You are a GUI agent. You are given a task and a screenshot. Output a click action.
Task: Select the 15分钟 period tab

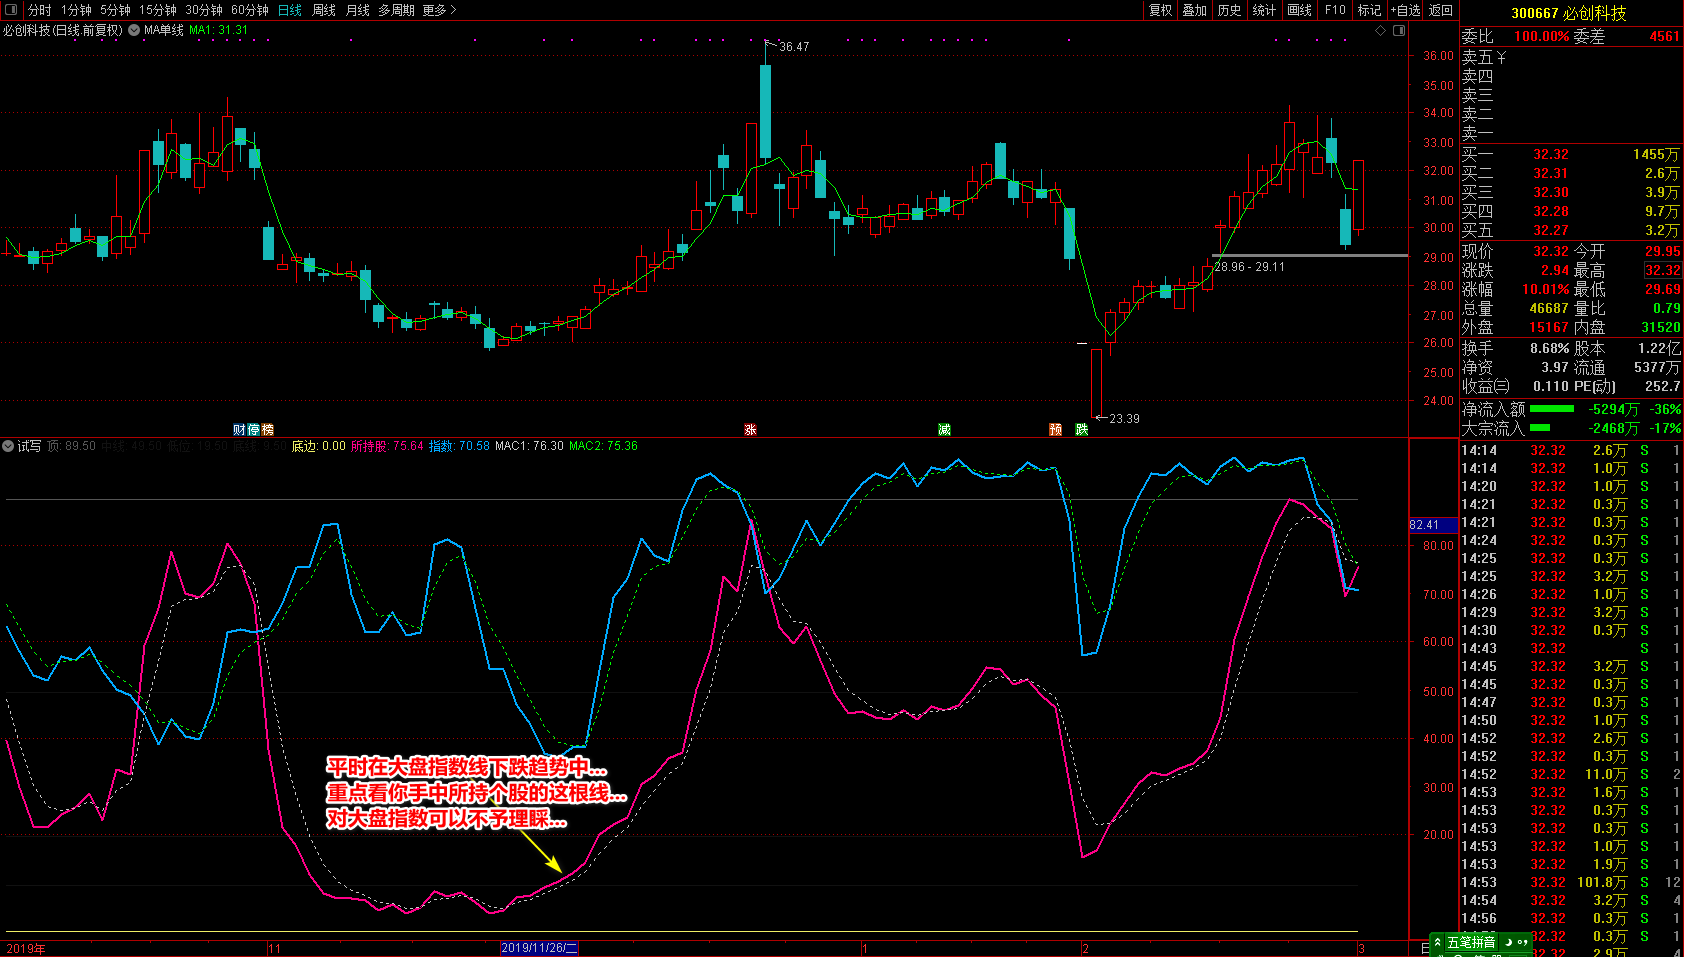[158, 10]
